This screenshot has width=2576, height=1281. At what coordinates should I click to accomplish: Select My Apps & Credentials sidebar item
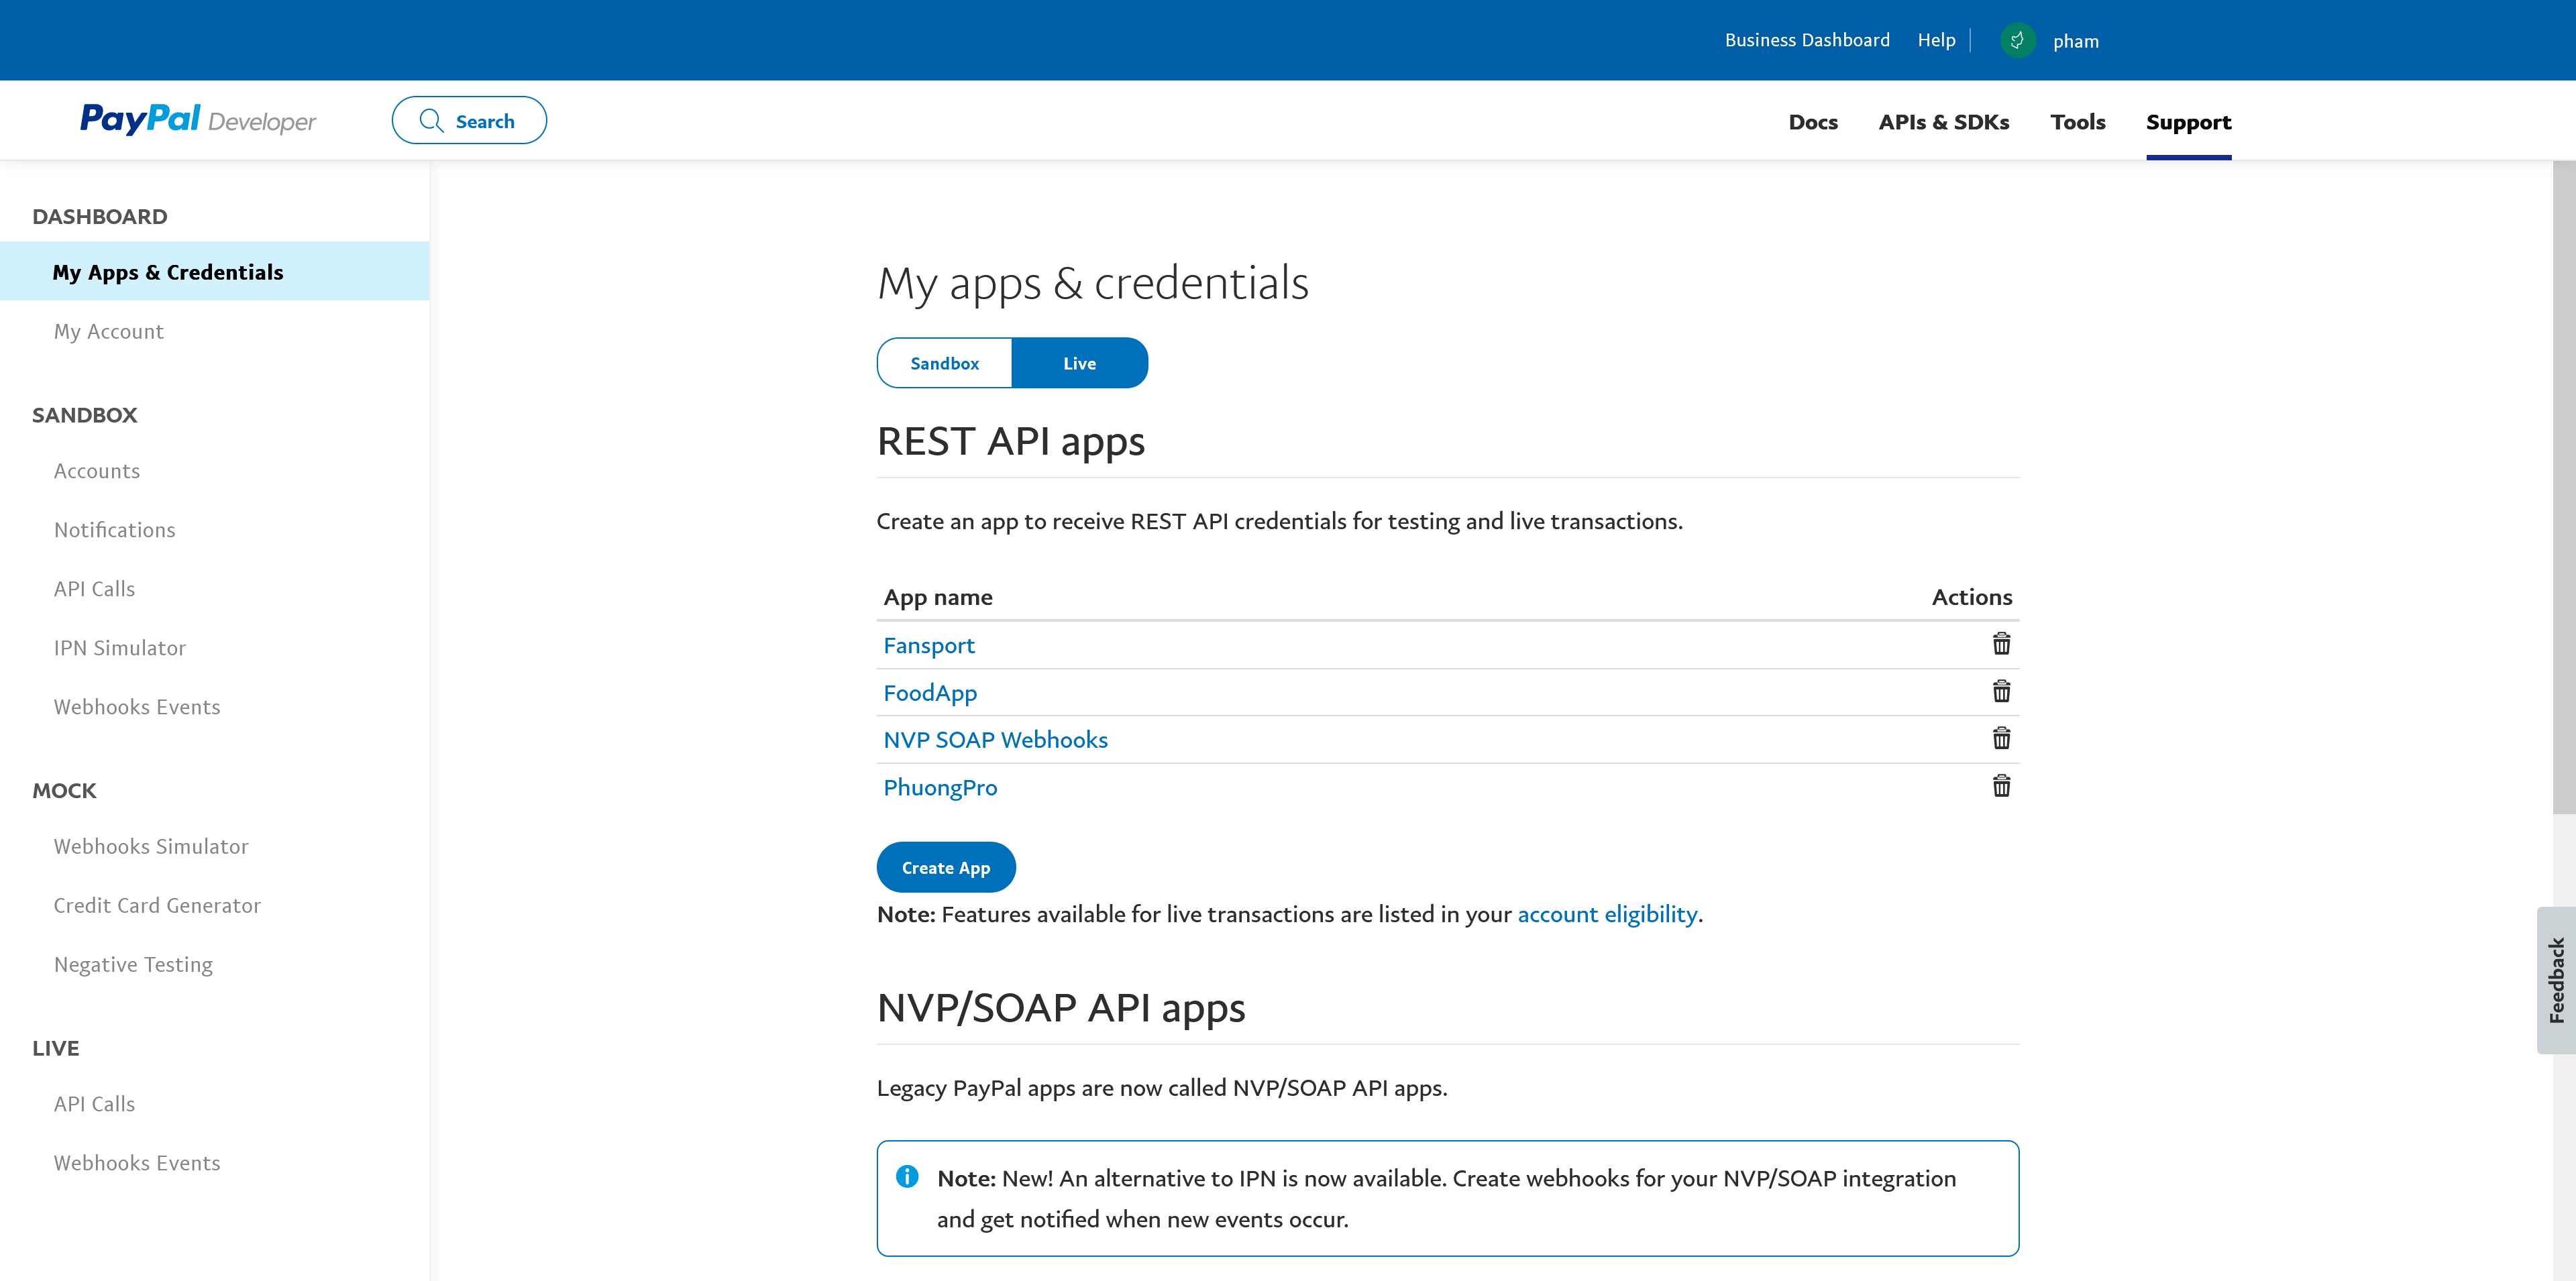(x=214, y=272)
